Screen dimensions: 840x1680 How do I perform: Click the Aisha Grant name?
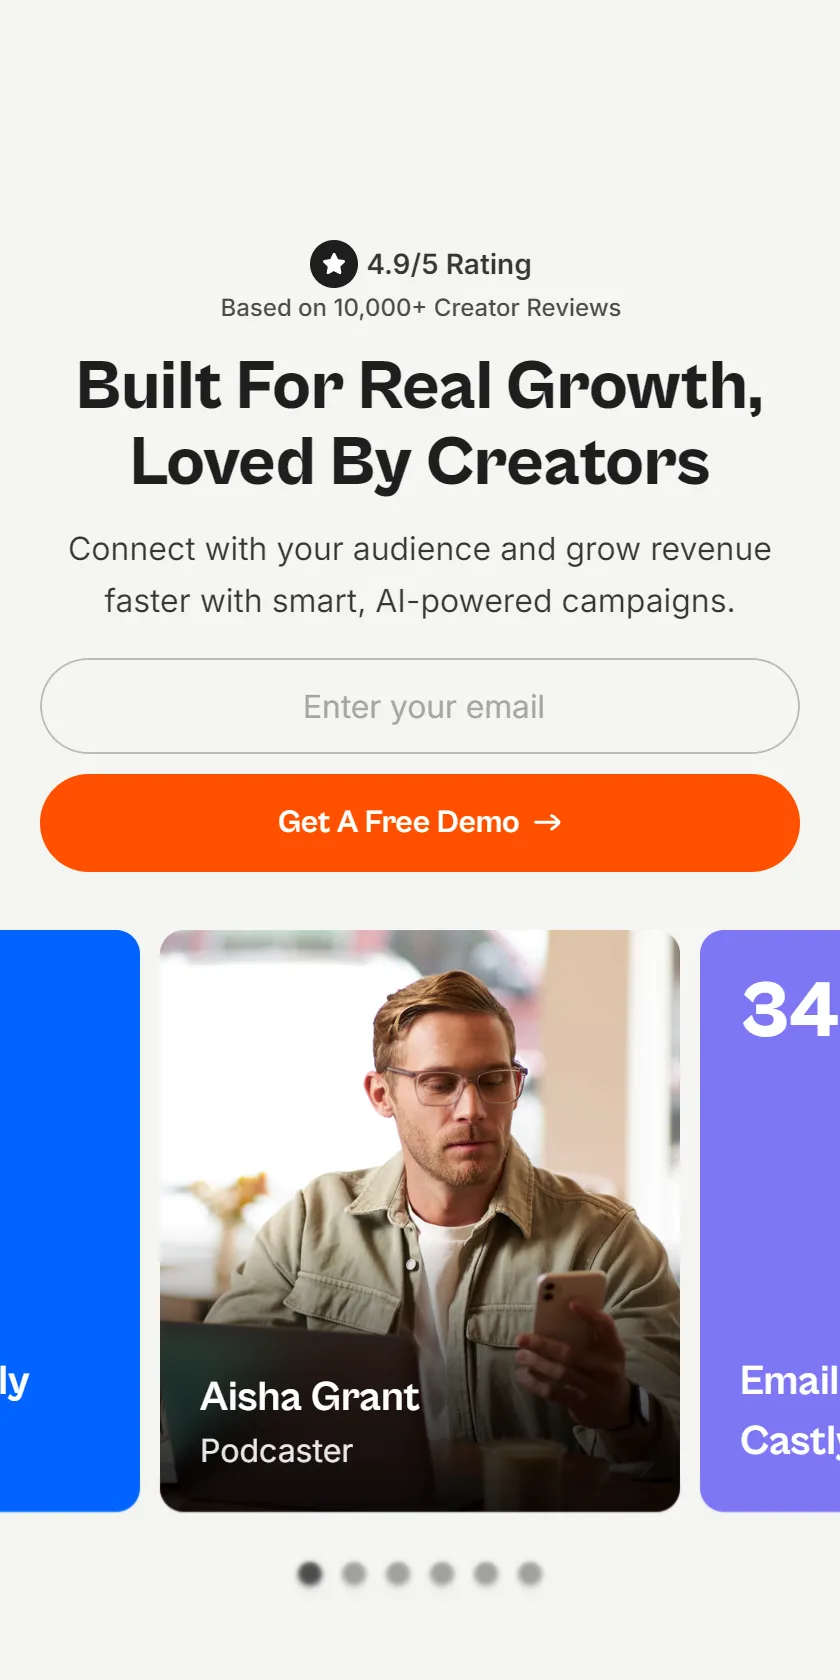click(310, 1396)
